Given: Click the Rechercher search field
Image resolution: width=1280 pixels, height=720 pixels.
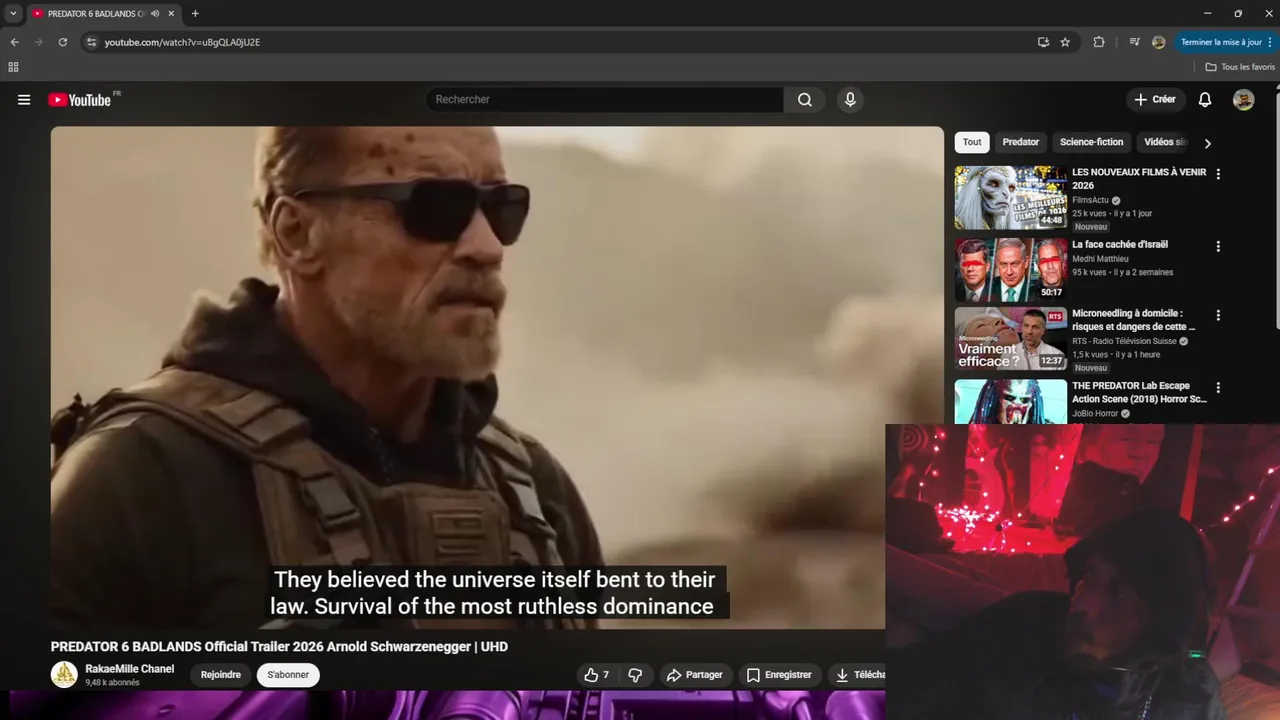Looking at the screenshot, I should (604, 100).
